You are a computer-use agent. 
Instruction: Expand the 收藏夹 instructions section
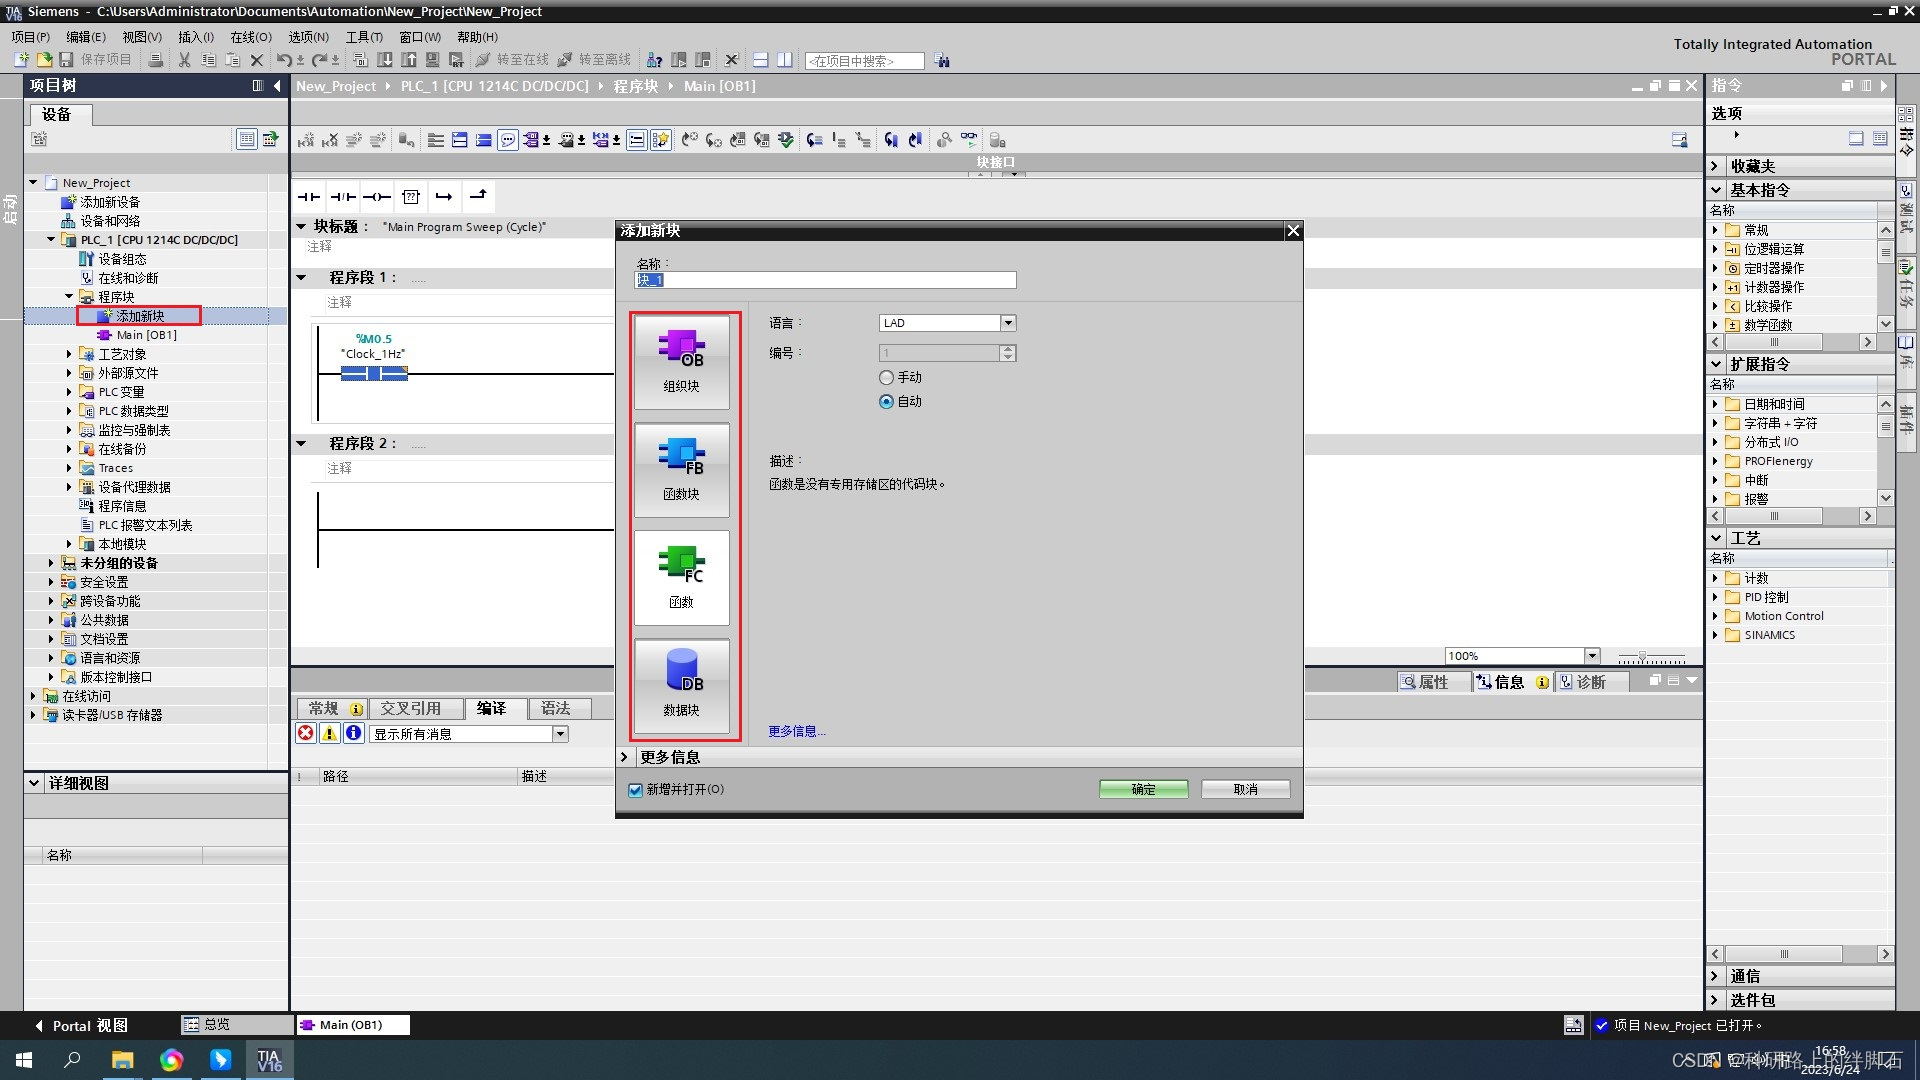tap(1715, 166)
